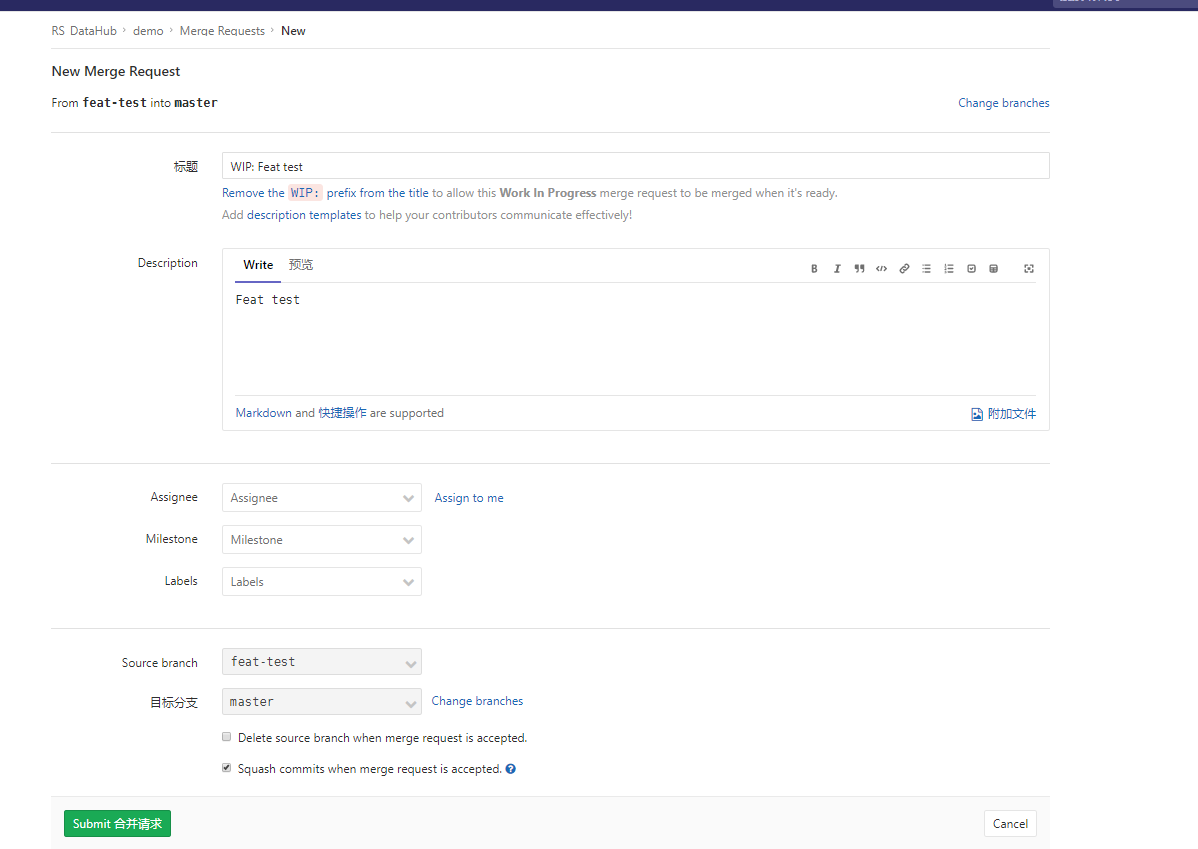Screen dimensions: 1198x849
Task: Add a link in description
Action: pos(904,268)
